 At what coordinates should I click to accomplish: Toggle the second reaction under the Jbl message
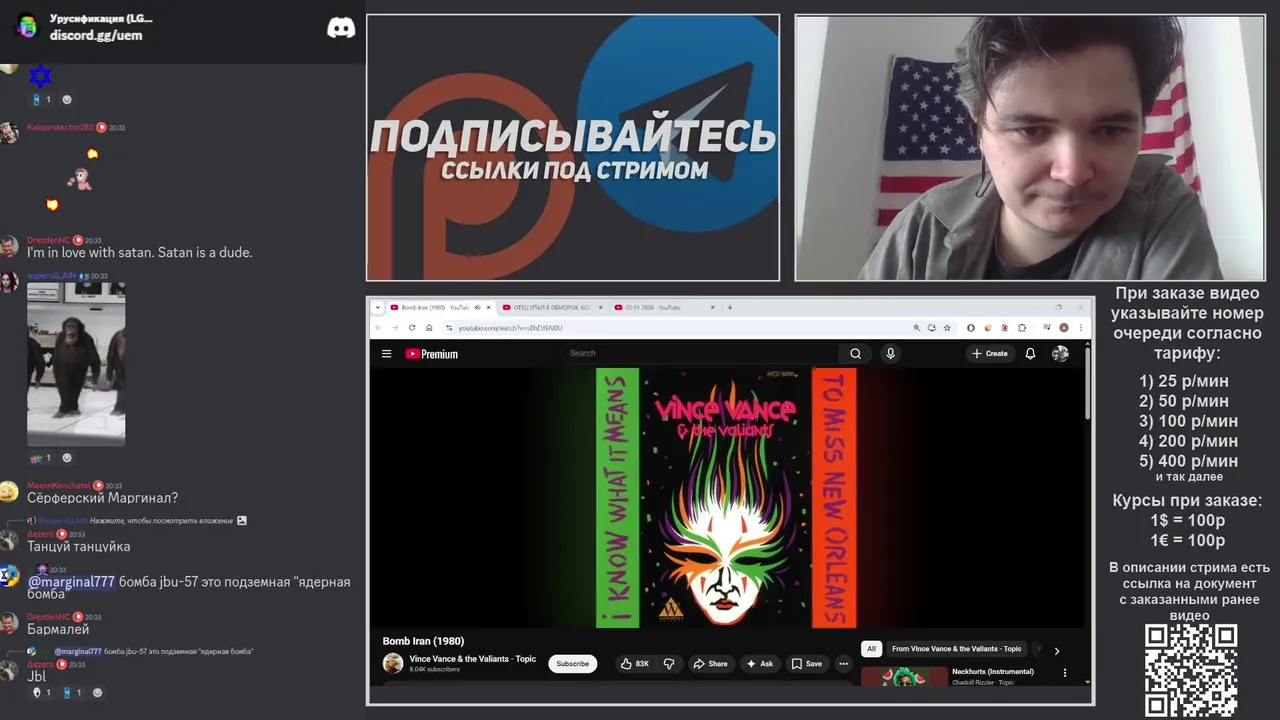point(72,692)
